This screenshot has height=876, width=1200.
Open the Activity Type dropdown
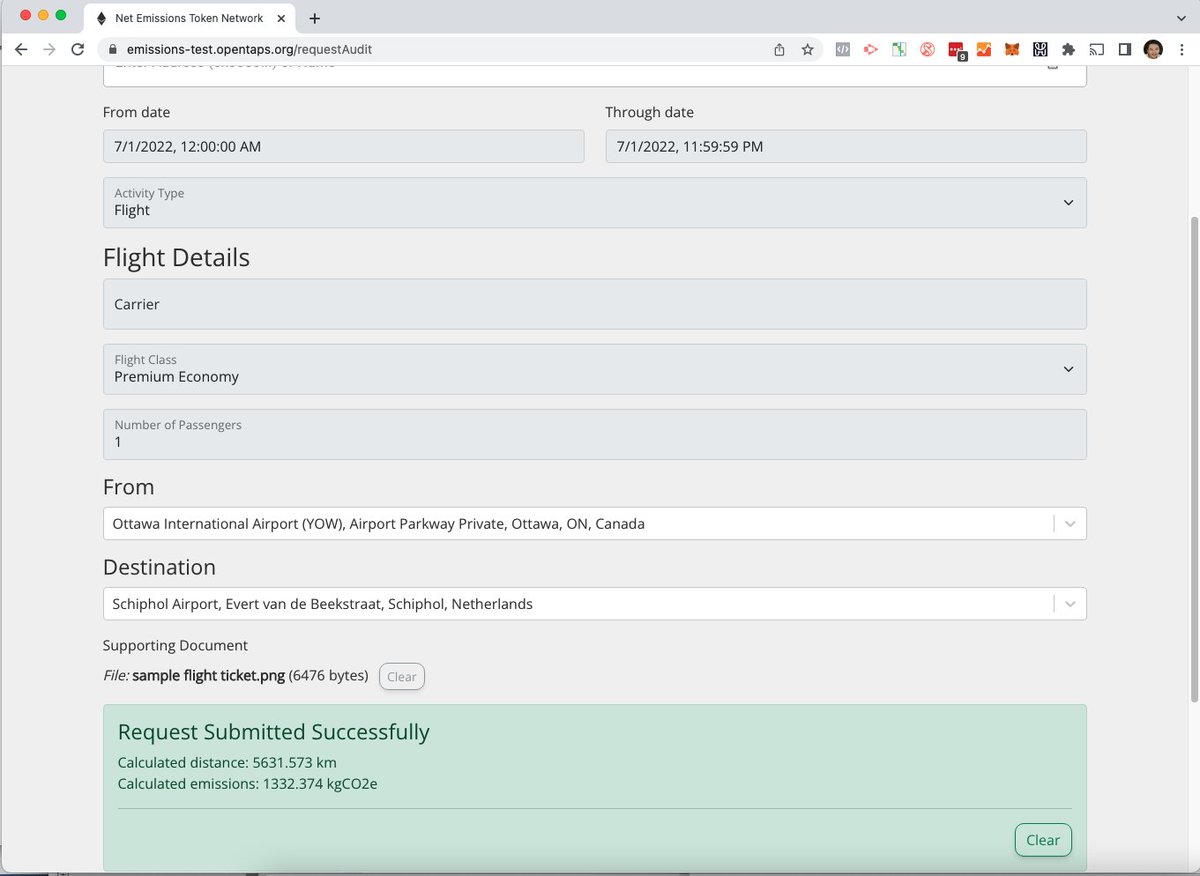[x=595, y=203]
